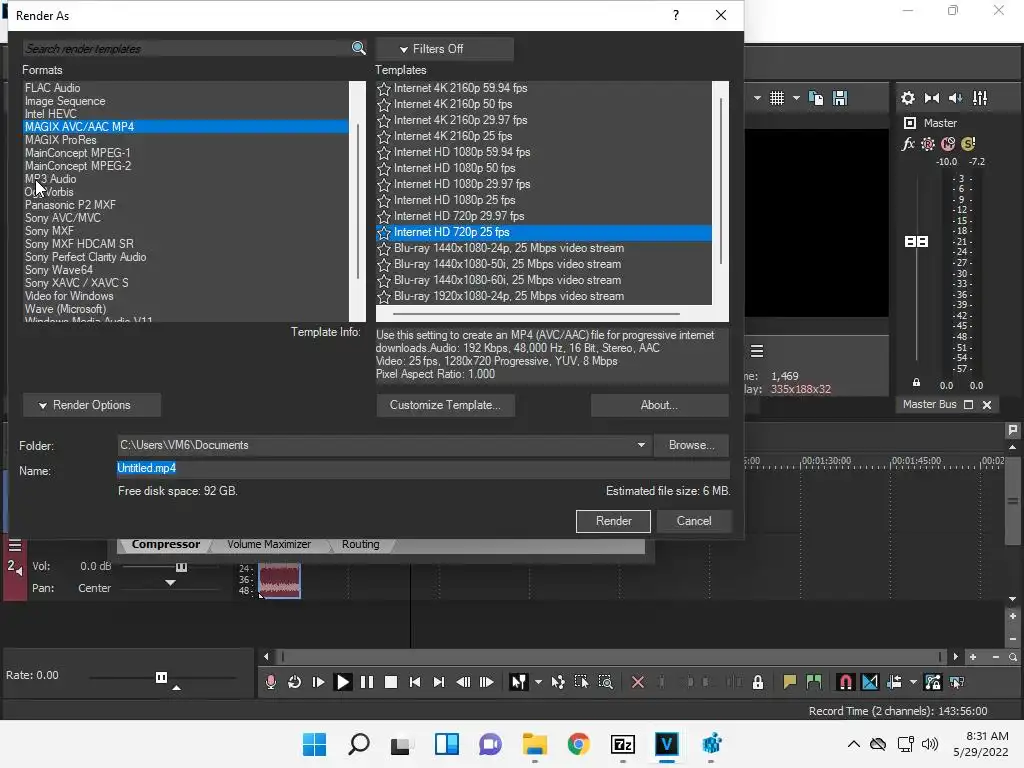
Task: Toggle favorite for Internet 4K 2160p 25 fps
Action: pos(384,136)
